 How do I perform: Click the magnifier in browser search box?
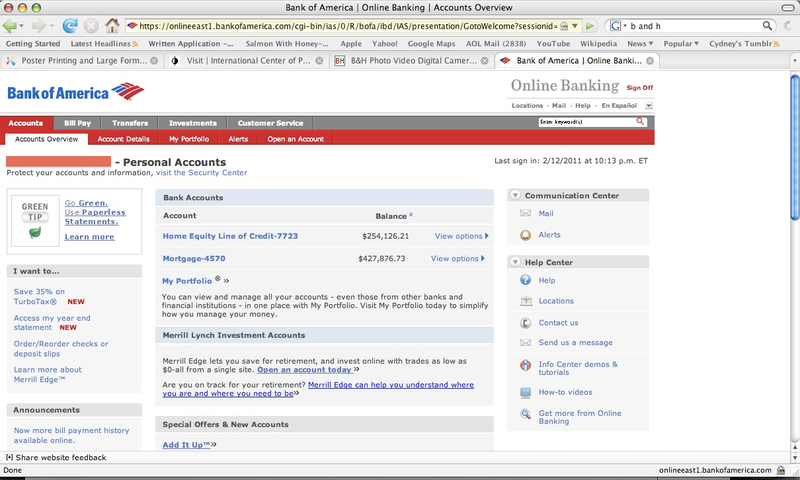tap(767, 26)
